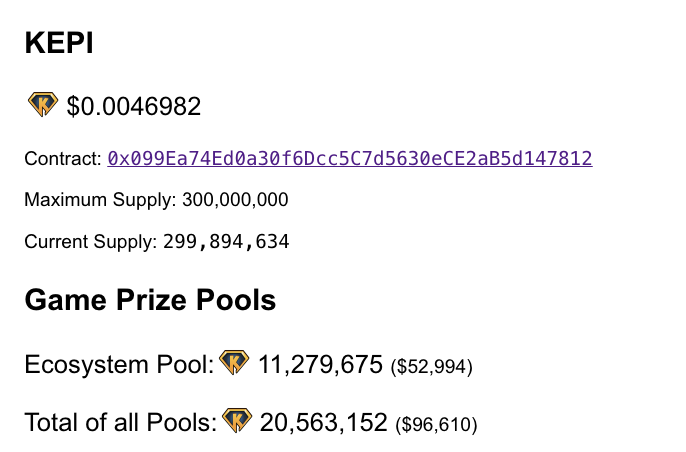Click the Maximum Supply value 300,000,000
686x452 pixels.
235,200
